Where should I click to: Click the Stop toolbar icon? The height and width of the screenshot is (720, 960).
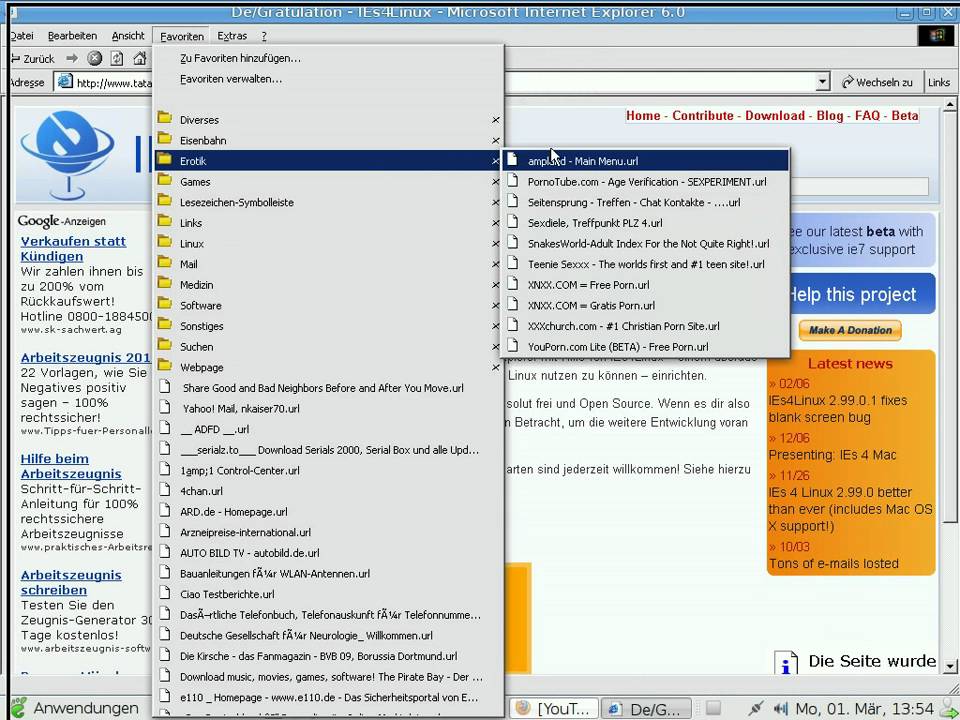[94, 59]
